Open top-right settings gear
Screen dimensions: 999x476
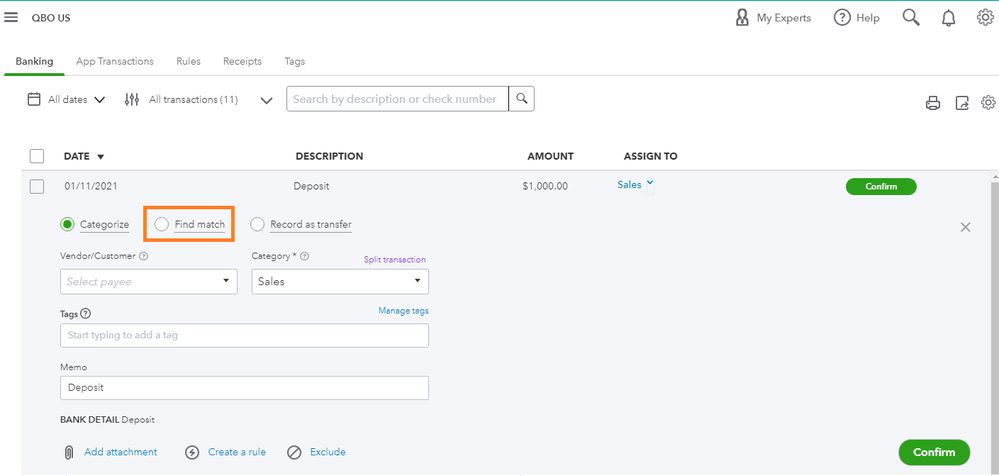(x=986, y=18)
